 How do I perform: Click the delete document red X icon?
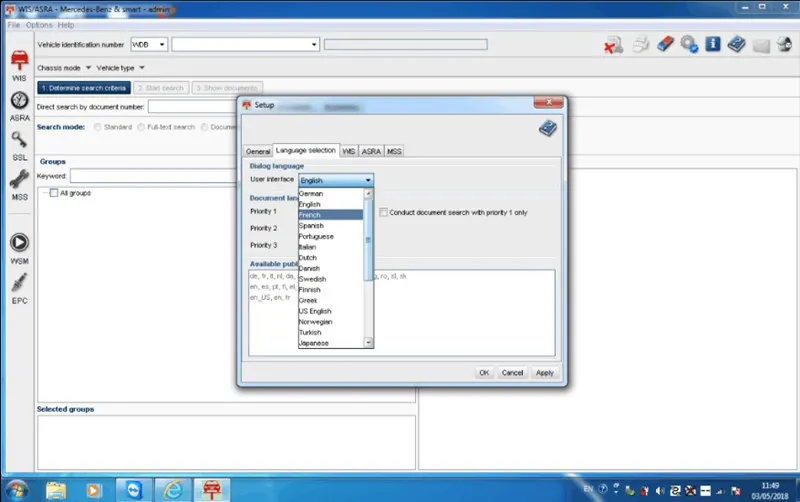coord(614,45)
